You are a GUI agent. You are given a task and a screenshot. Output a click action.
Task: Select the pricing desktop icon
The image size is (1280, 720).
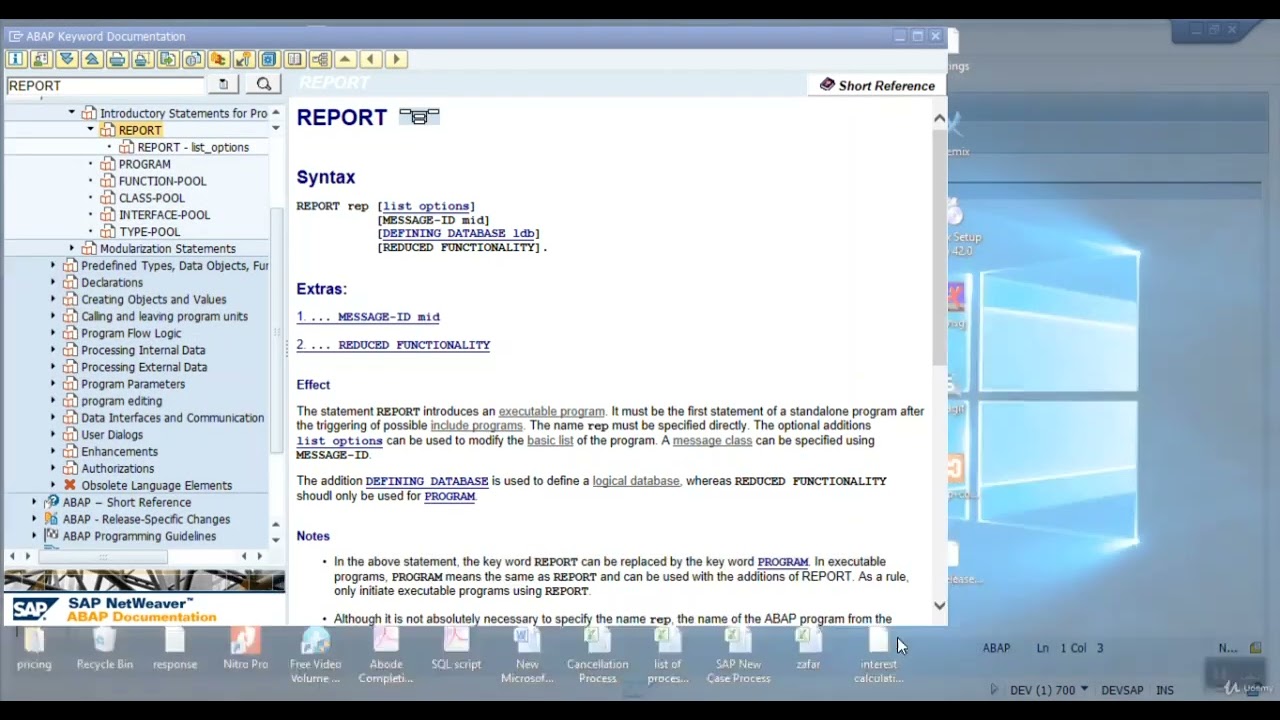[x=34, y=647]
